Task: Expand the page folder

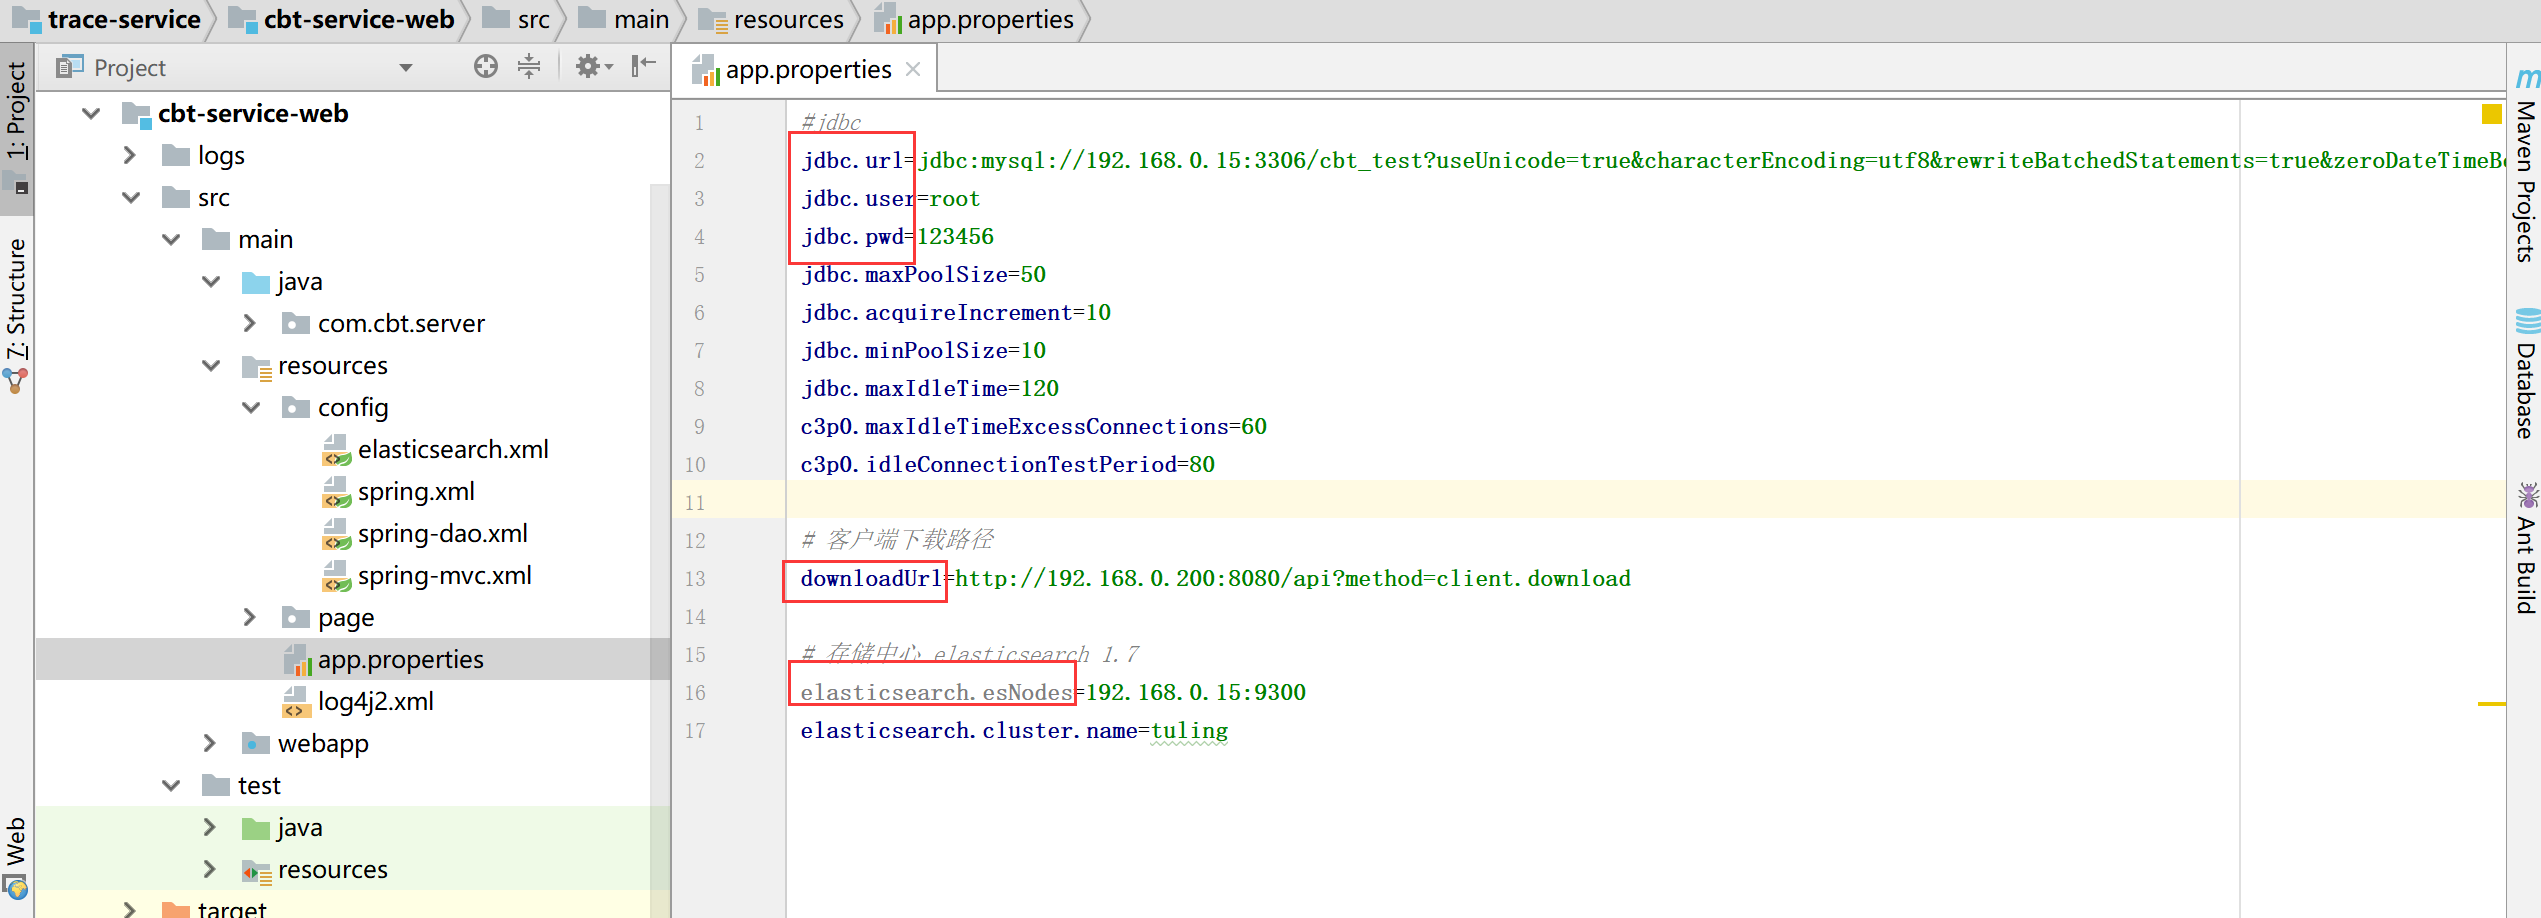Action: tap(250, 617)
